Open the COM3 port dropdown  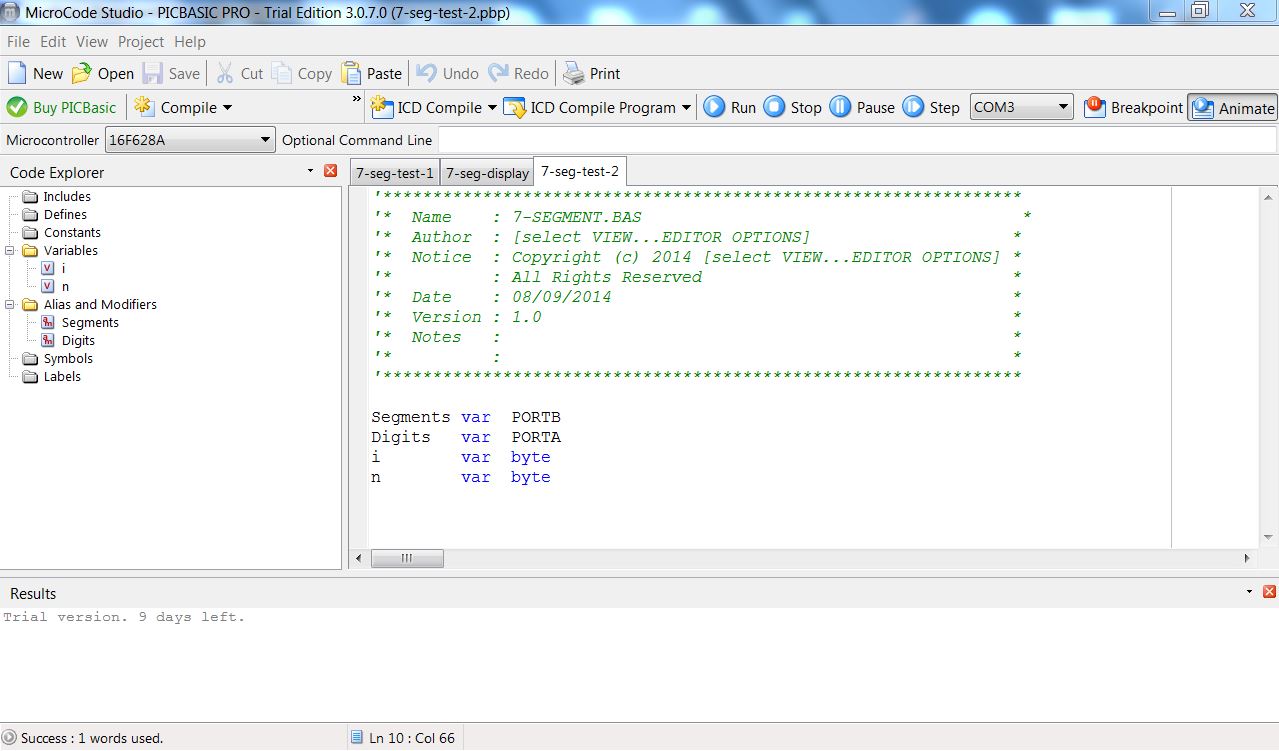[x=1062, y=107]
